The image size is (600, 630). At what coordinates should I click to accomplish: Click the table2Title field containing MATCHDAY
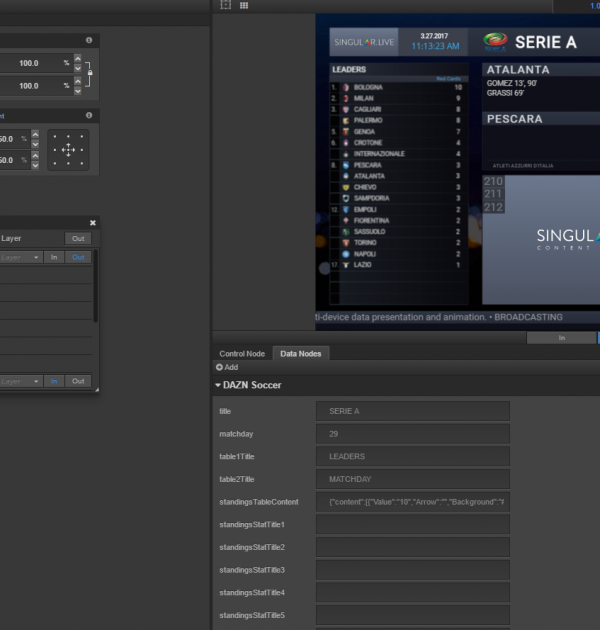[413, 479]
